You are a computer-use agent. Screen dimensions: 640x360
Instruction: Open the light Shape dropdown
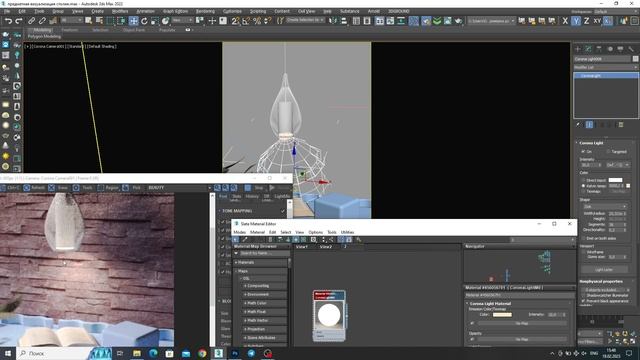(604, 207)
